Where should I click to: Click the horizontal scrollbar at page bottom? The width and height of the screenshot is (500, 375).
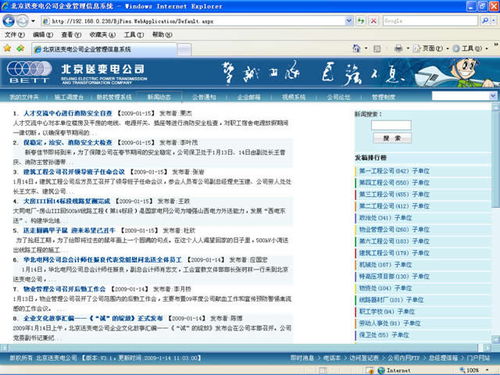click(x=246, y=348)
